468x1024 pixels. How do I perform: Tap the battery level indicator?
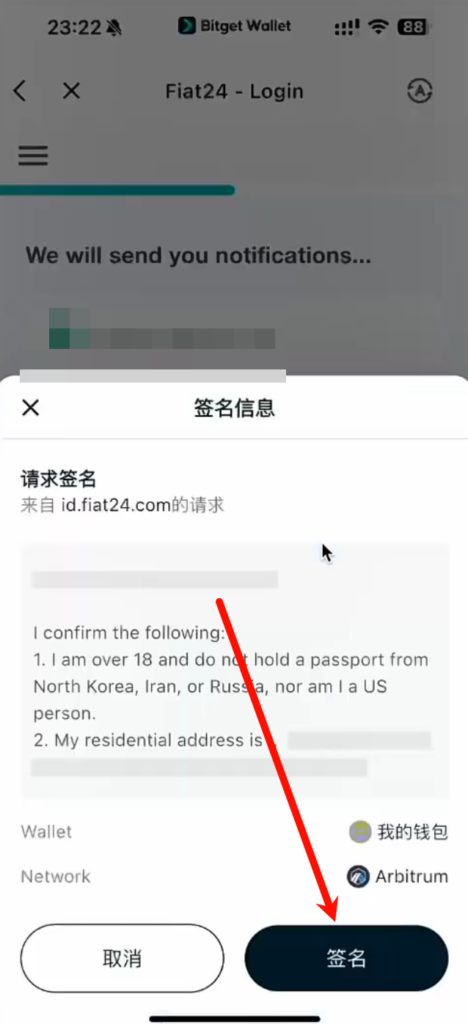pyautogui.click(x=413, y=27)
